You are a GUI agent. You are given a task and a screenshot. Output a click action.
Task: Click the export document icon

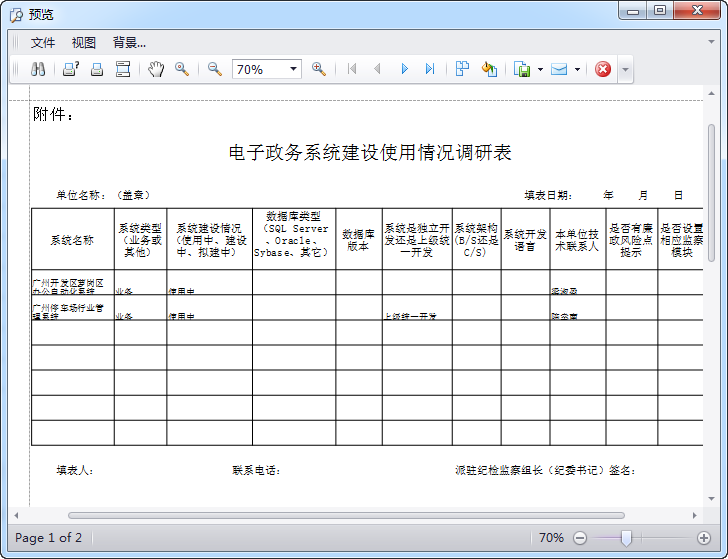pyautogui.click(x=522, y=69)
